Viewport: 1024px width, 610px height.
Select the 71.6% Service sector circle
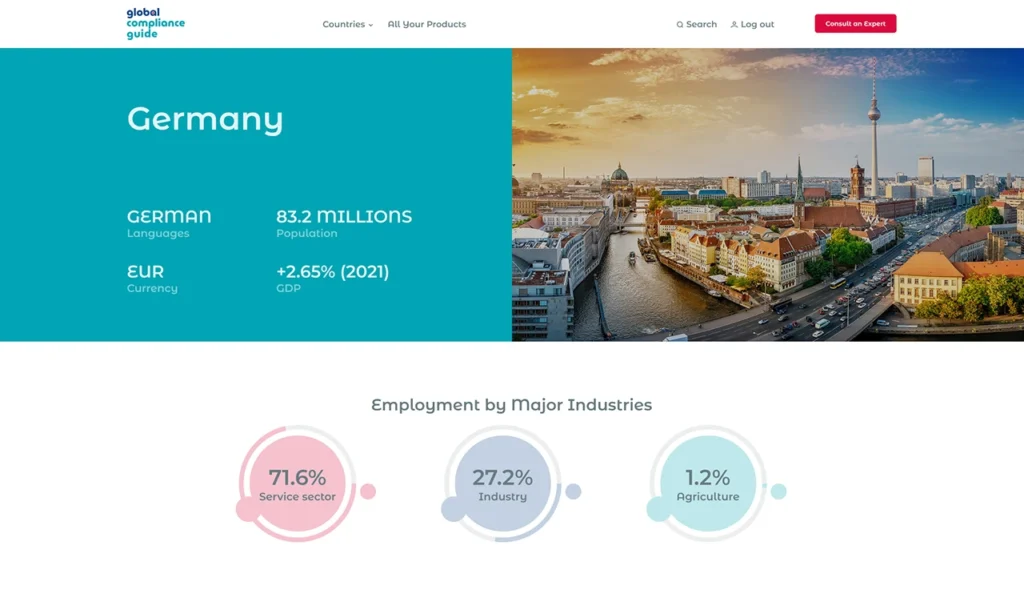tap(297, 484)
